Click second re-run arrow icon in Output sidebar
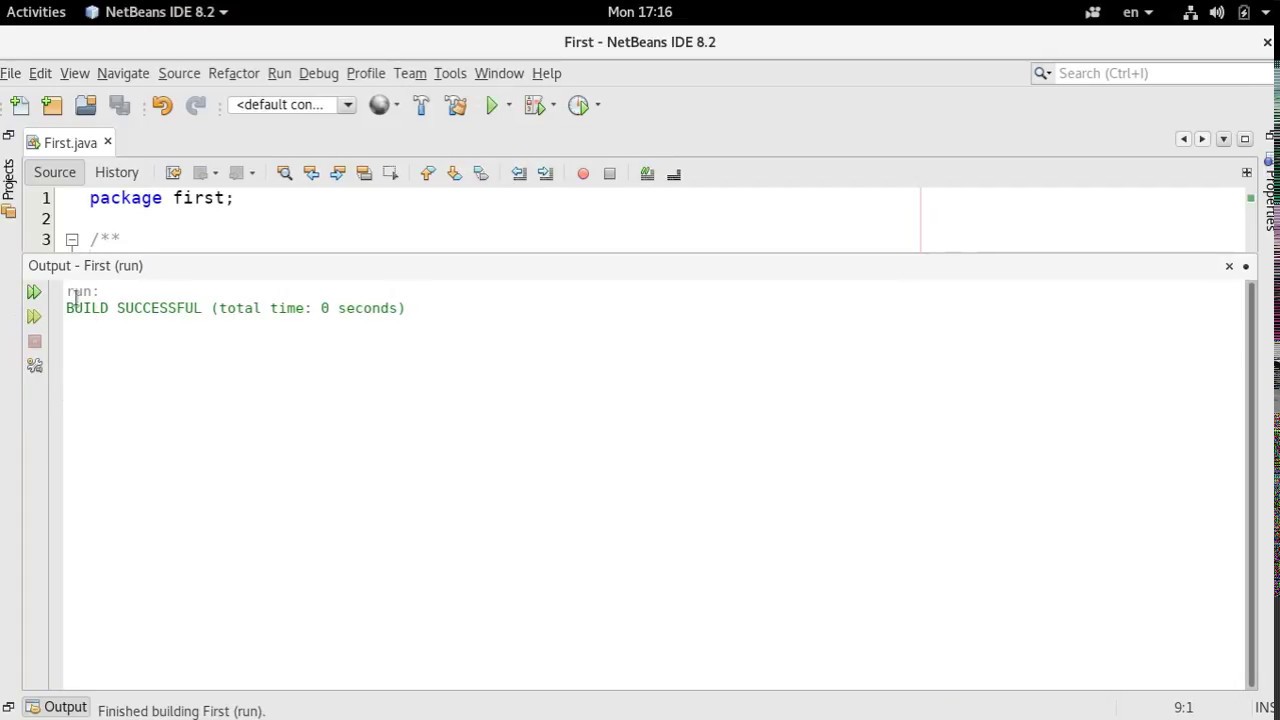Screen dimensions: 1280x720 point(34,317)
